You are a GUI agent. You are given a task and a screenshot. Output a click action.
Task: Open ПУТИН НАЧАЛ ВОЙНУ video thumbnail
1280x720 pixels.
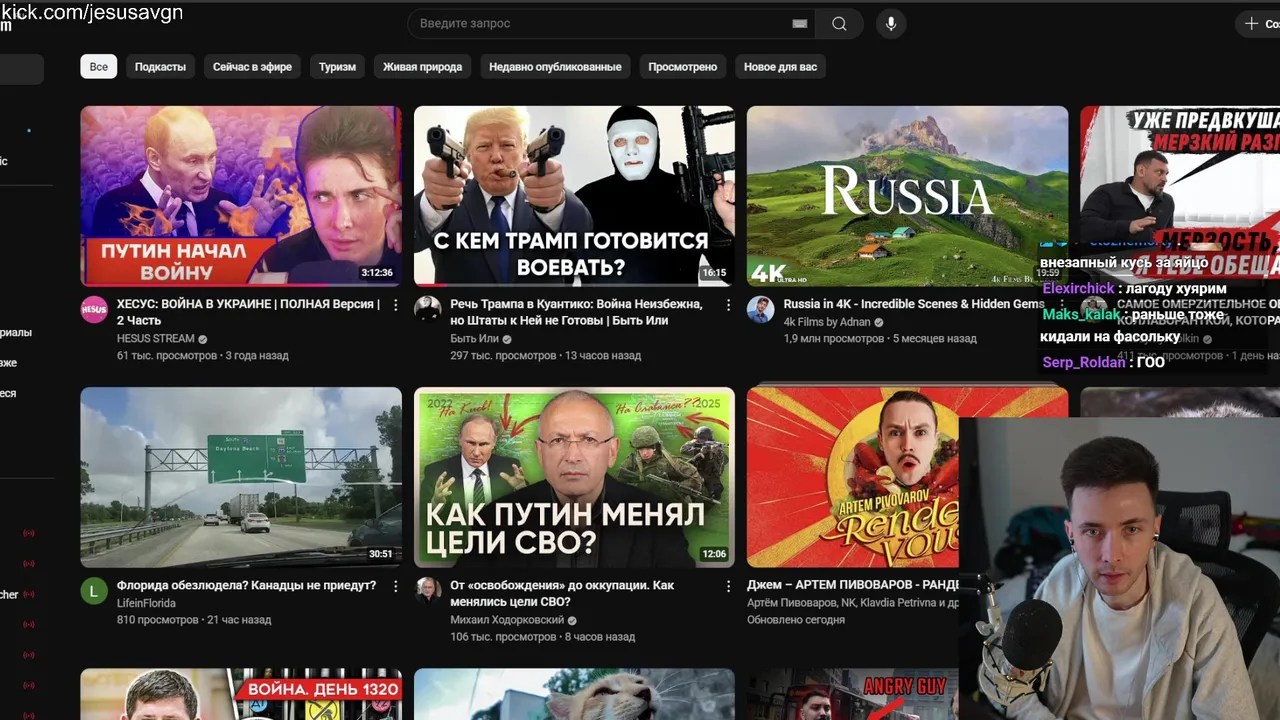pyautogui.click(x=241, y=196)
